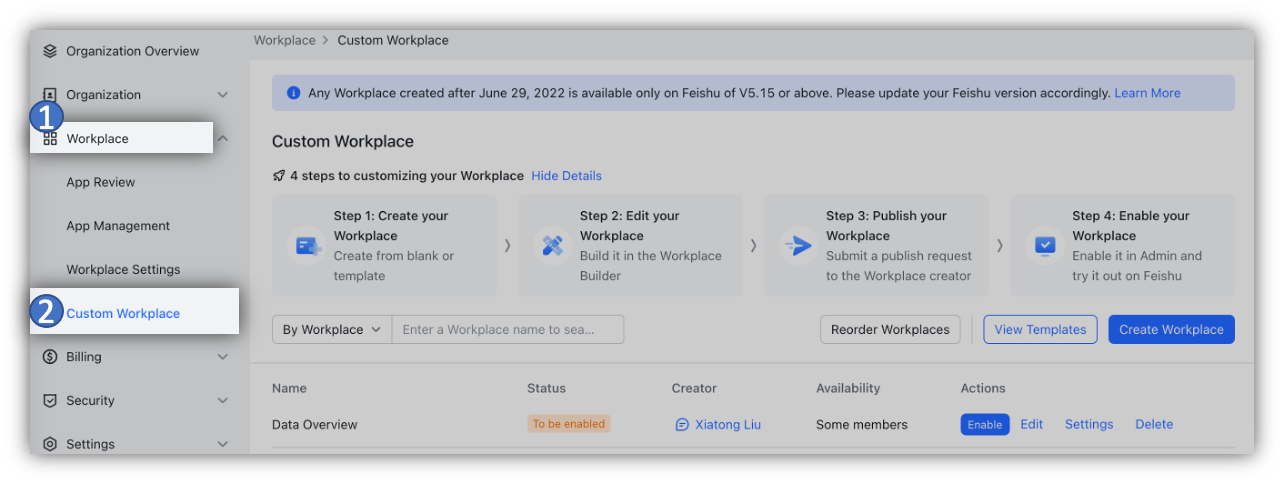Open App Review in the sidebar
1284x484 pixels.
tap(101, 183)
